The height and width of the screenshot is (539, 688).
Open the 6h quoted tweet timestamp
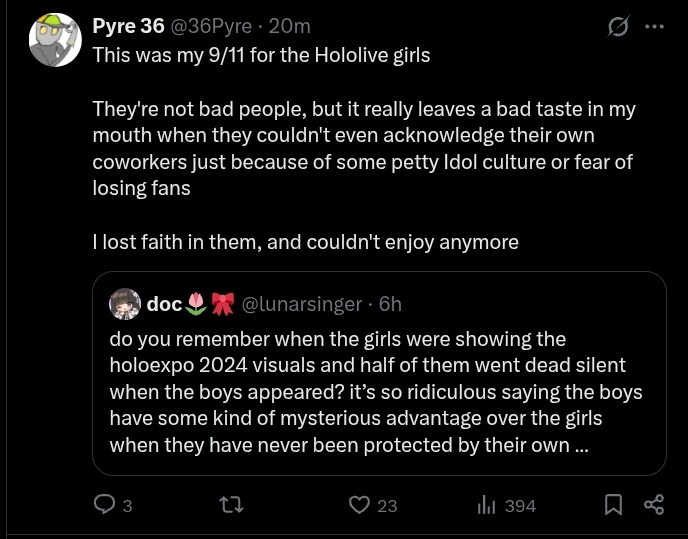pos(390,304)
